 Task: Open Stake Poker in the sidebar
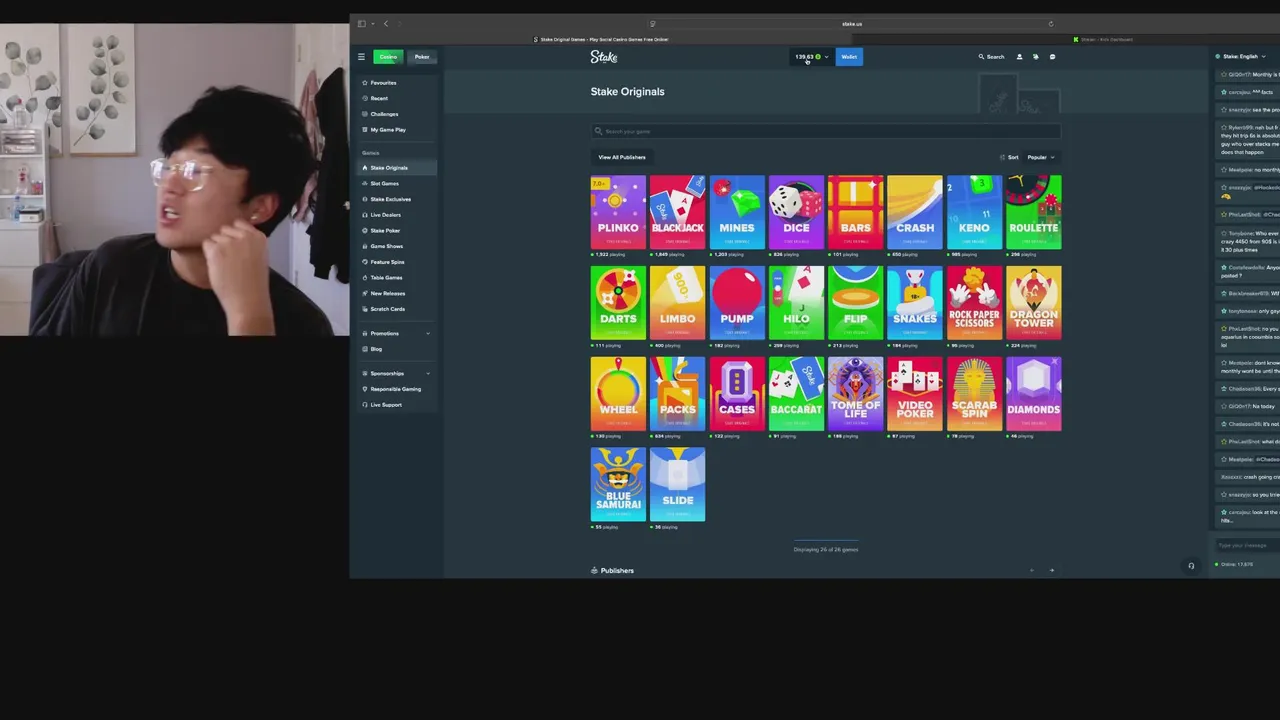[x=385, y=231]
